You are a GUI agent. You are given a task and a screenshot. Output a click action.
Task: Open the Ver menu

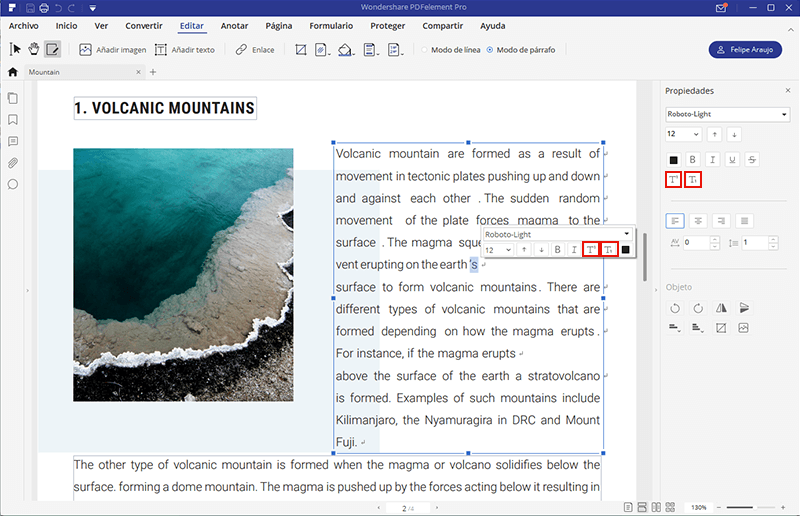point(101,26)
